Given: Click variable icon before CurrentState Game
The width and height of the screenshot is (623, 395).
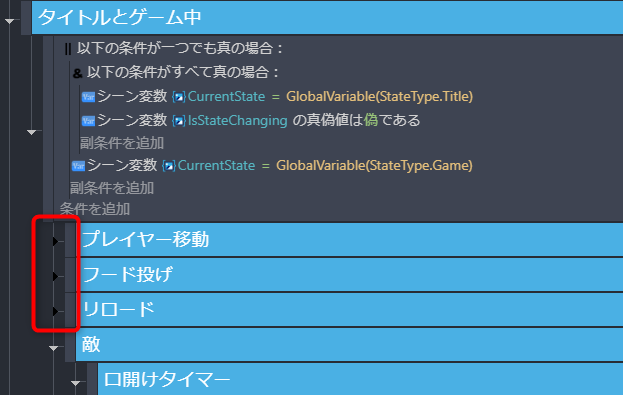Looking at the screenshot, I should (169, 166).
